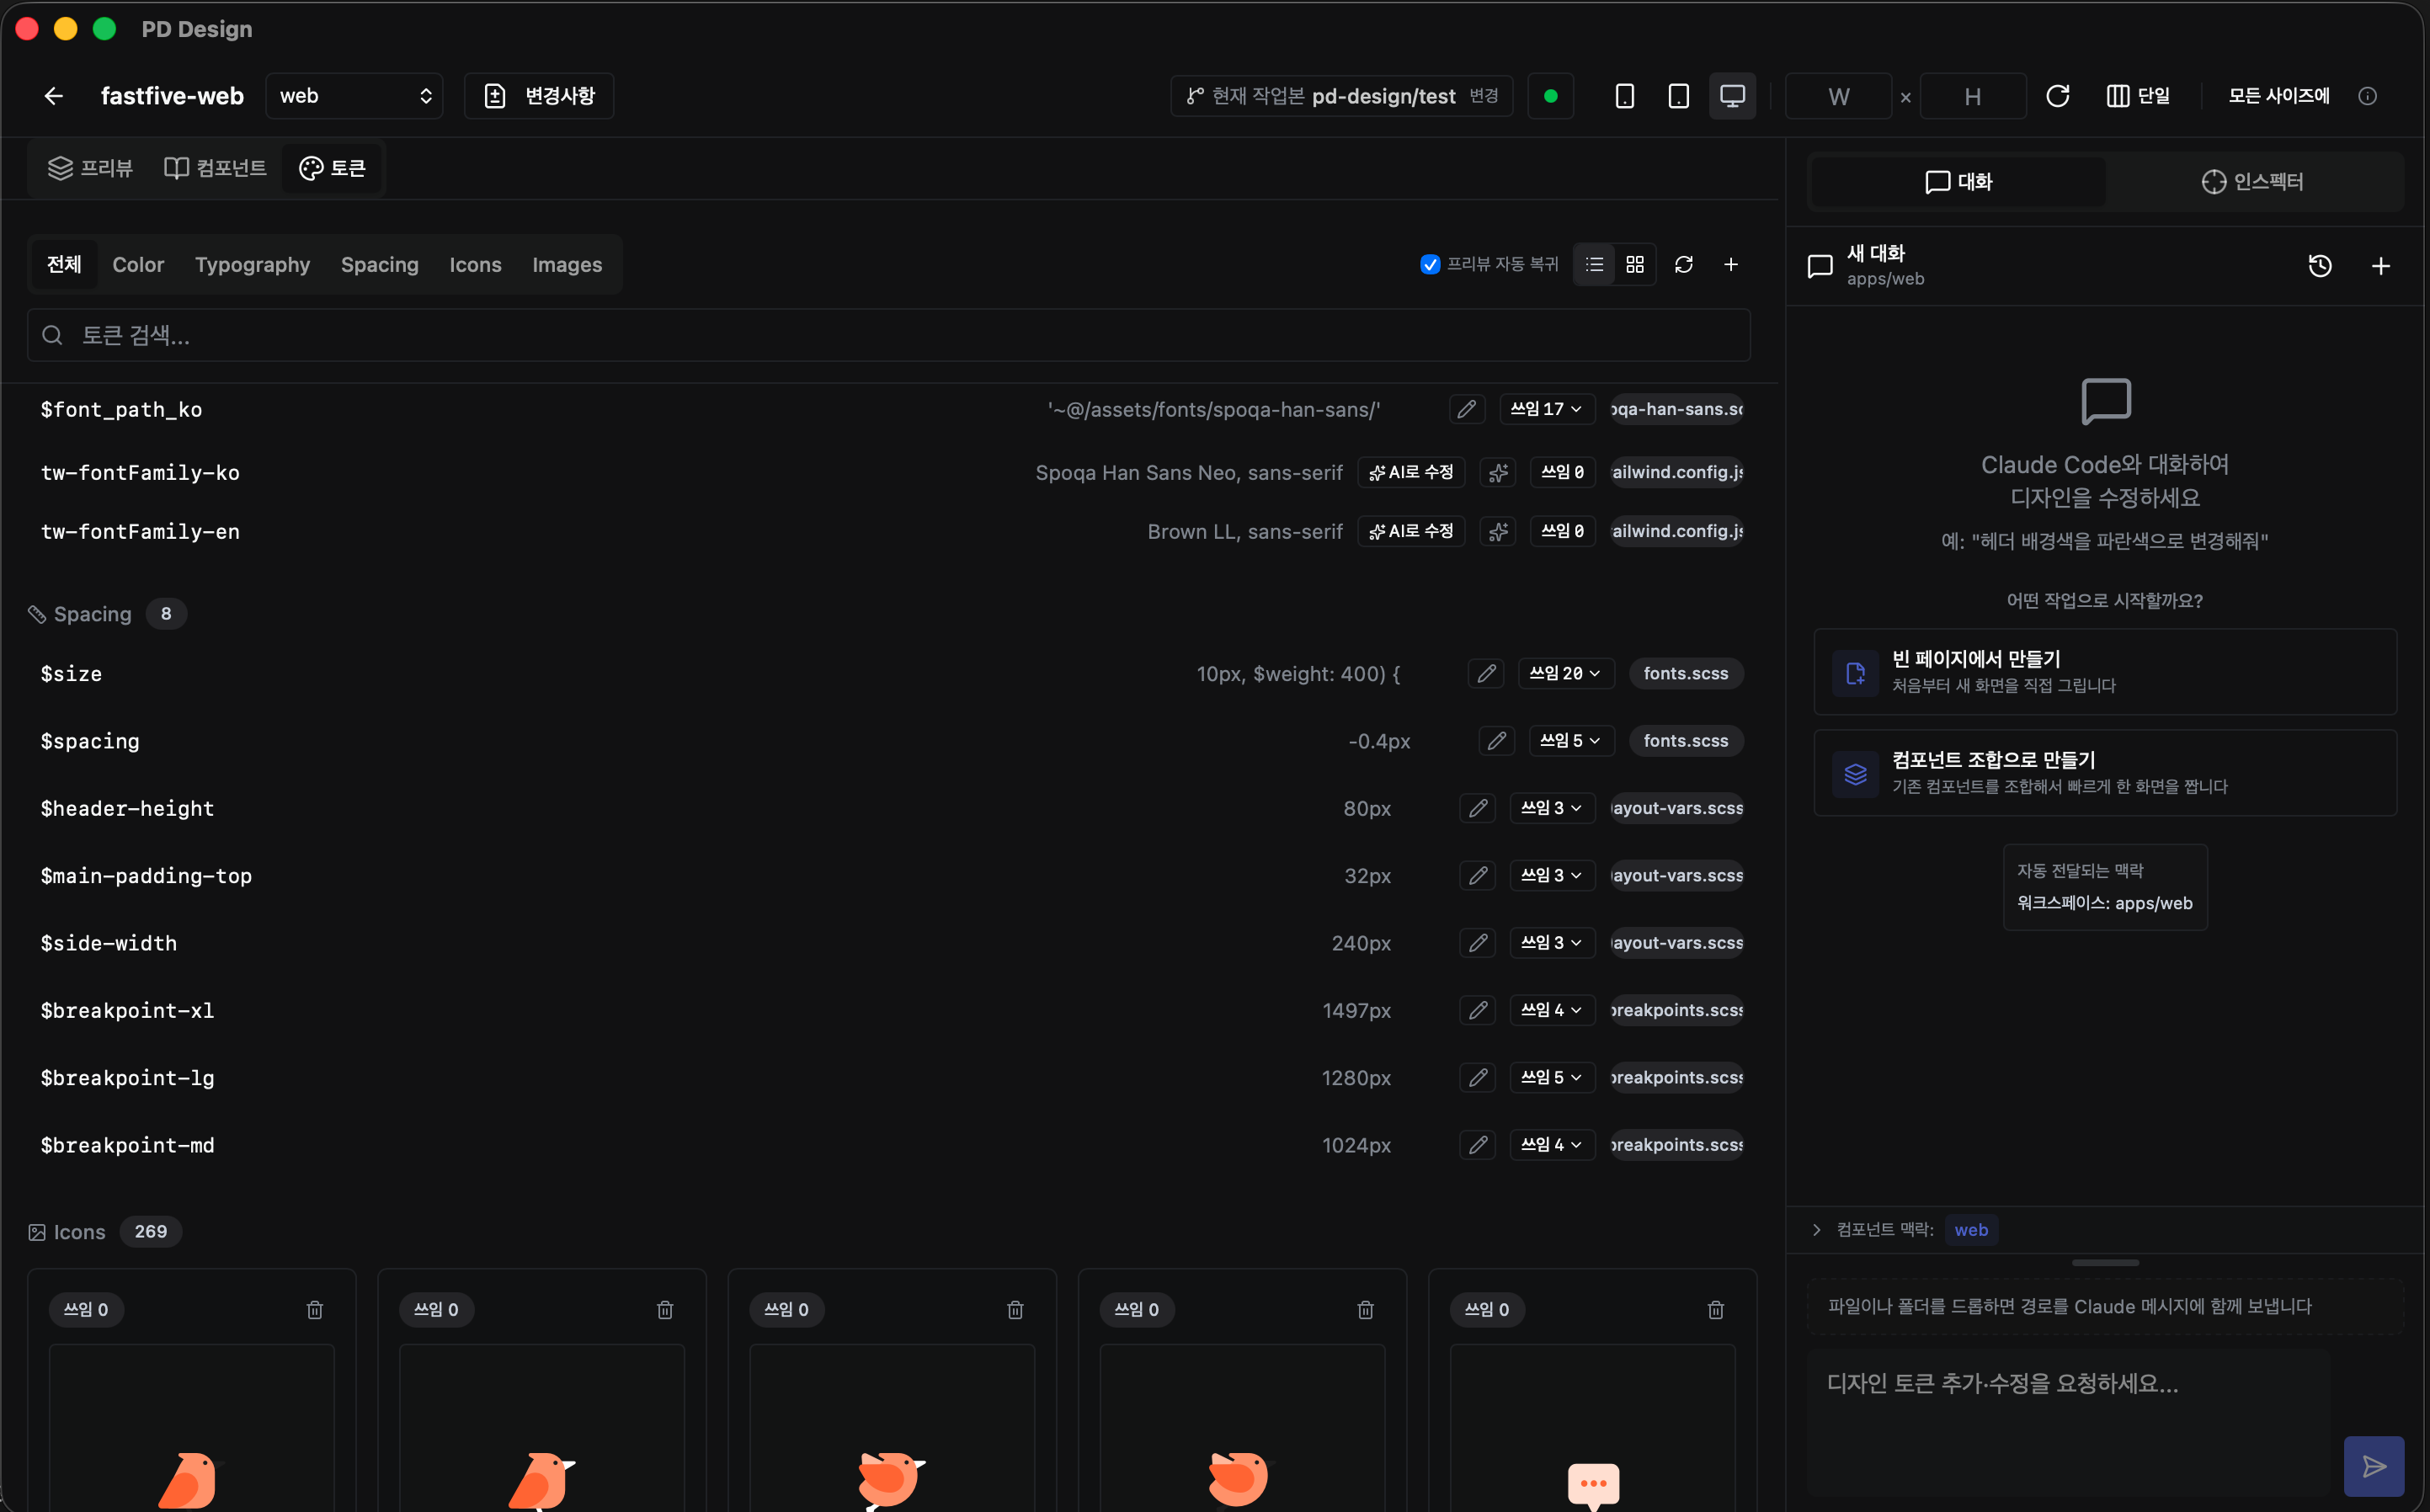The image size is (2430, 1512).
Task: Open the info icon beside 모든 사이즈에
Action: (2367, 96)
